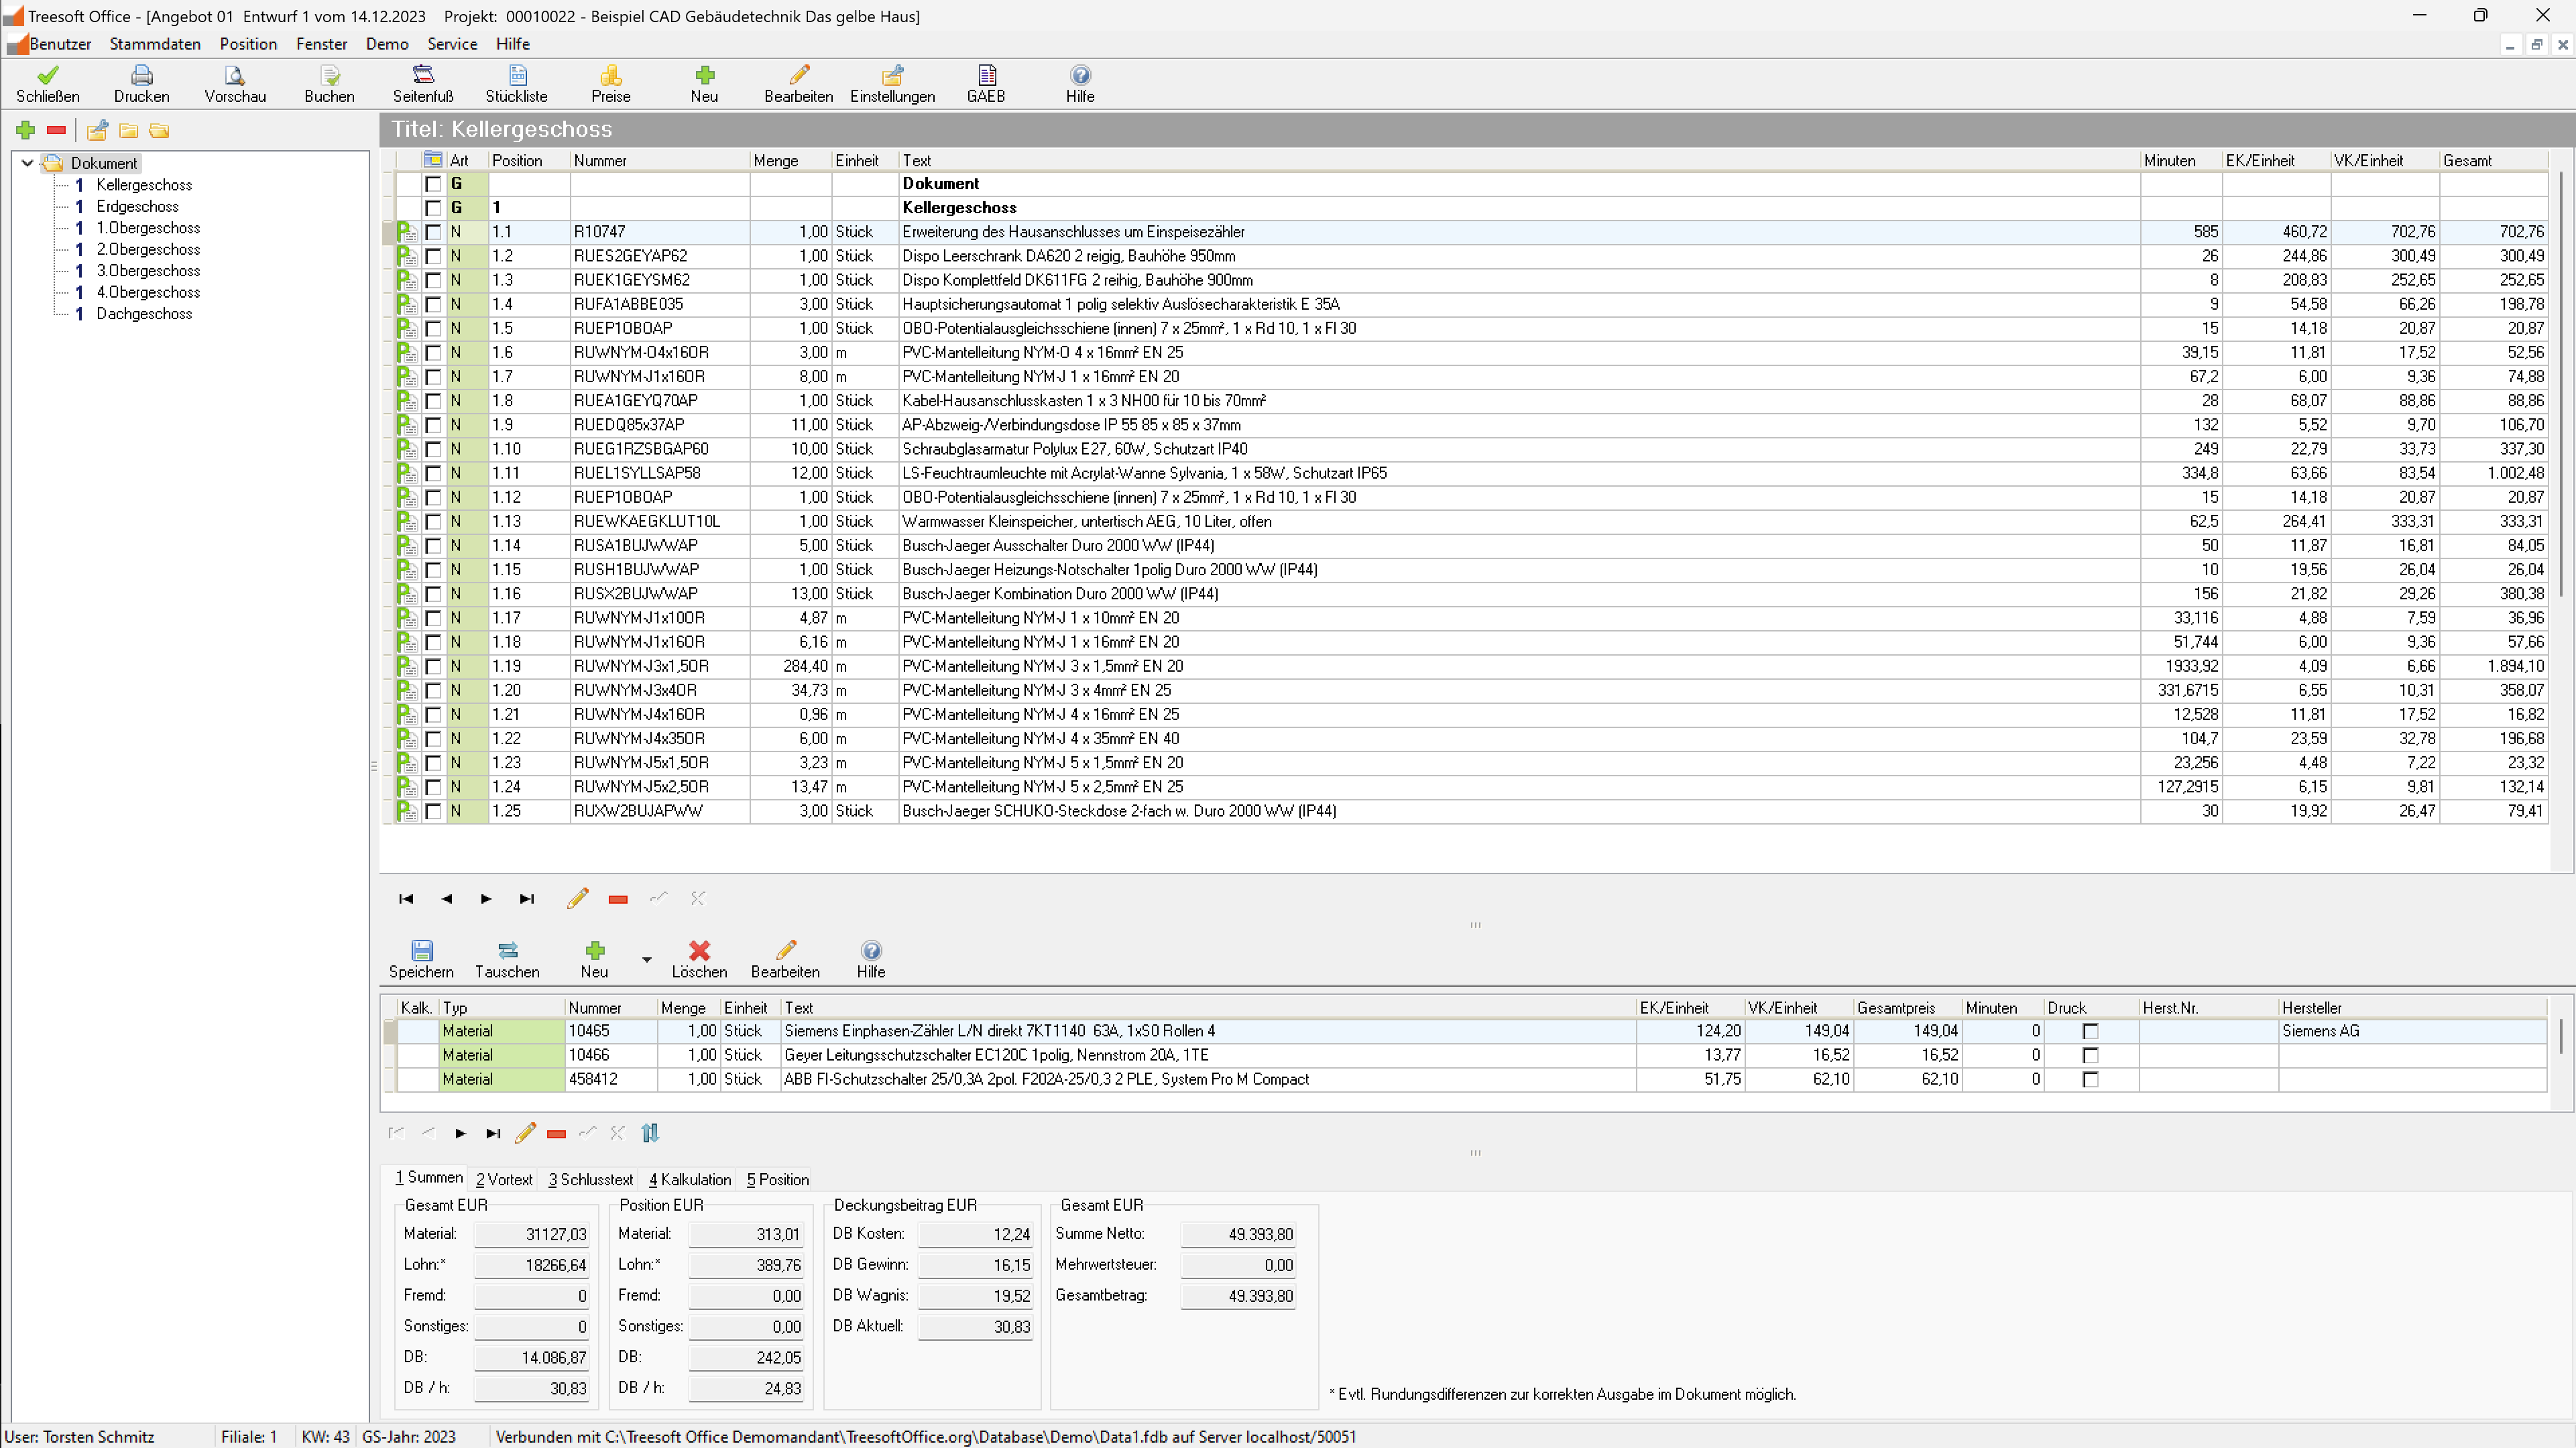Click the Bearbeiten pencil in top toolbar
The image size is (2576, 1448).
pyautogui.click(x=799, y=75)
